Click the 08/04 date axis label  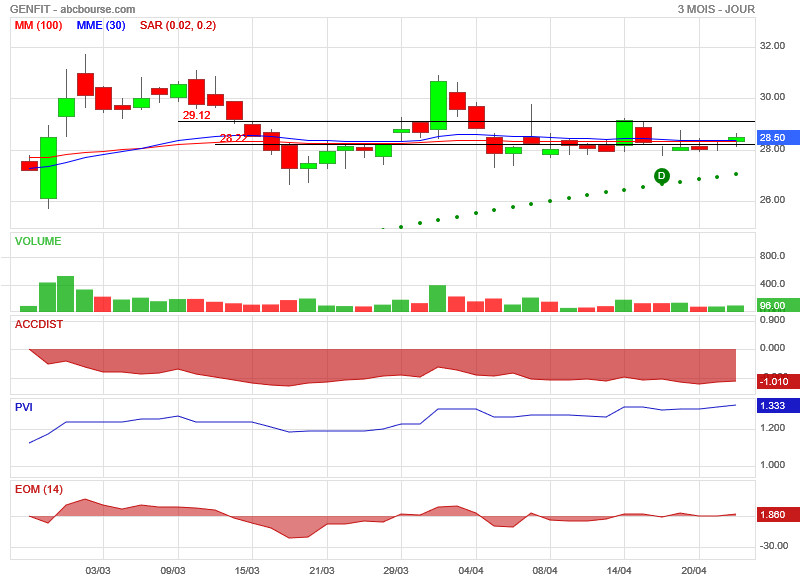(x=545, y=570)
